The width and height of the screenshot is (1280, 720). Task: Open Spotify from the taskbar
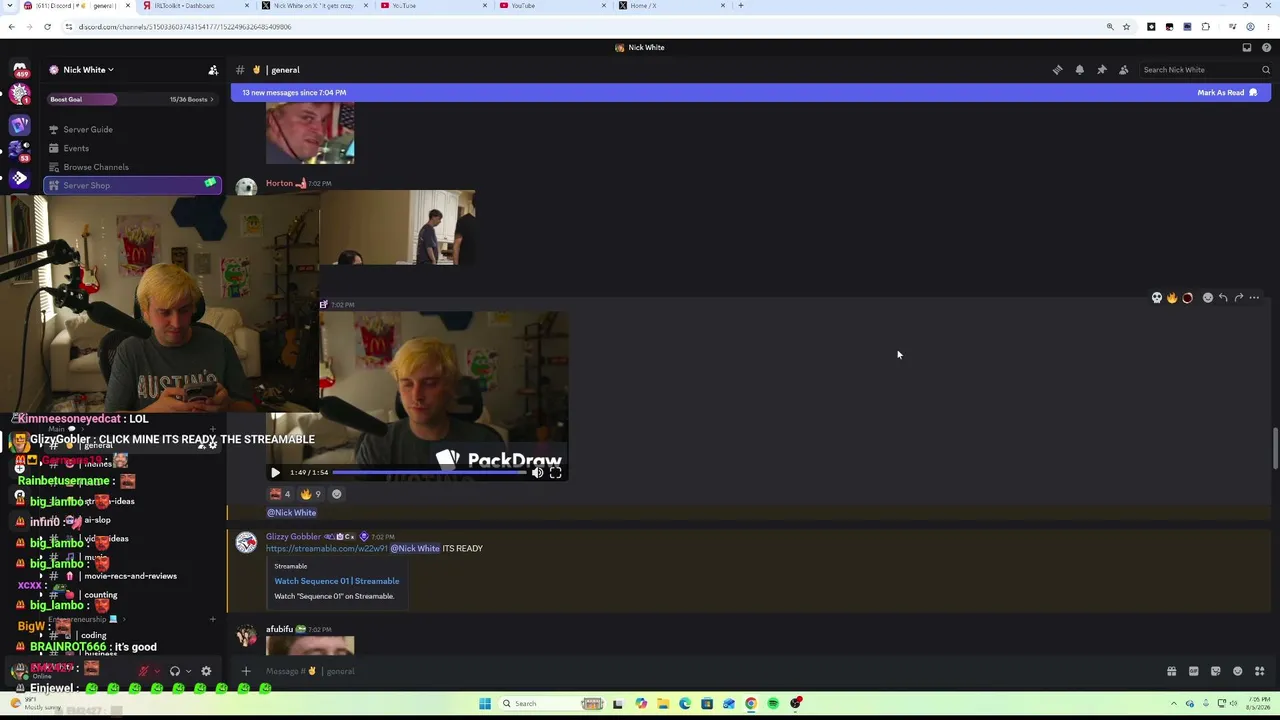click(773, 704)
